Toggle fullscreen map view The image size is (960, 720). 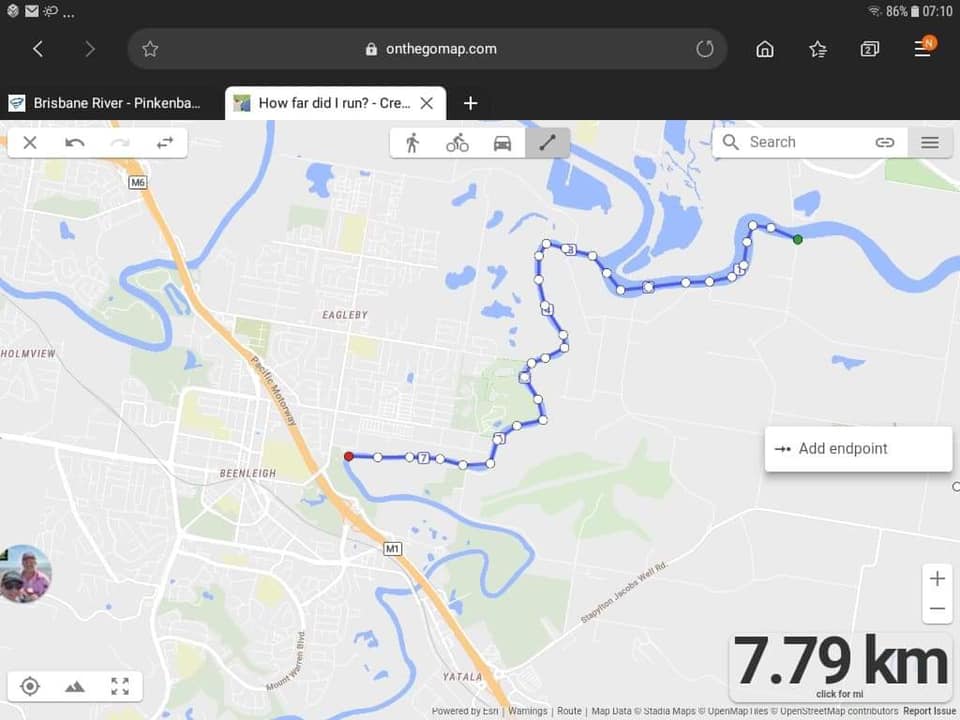[x=120, y=686]
